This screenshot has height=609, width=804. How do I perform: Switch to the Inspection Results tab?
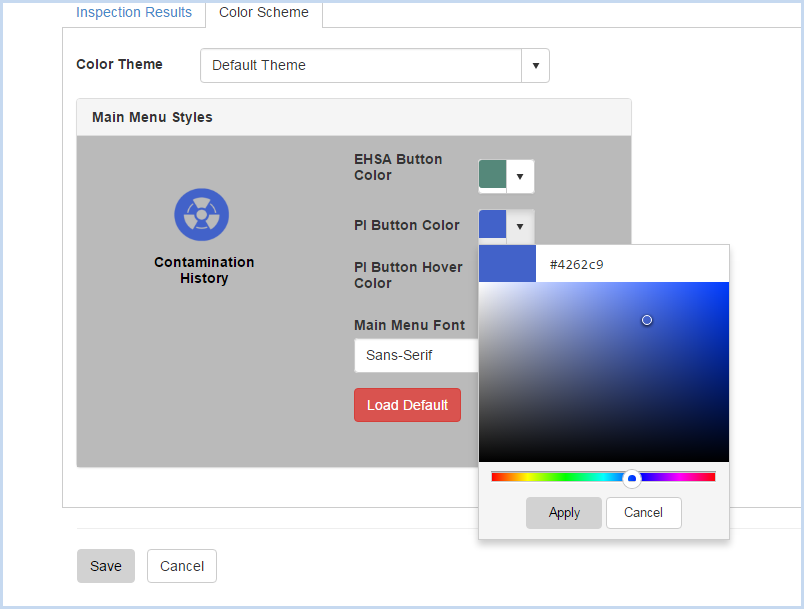point(134,12)
